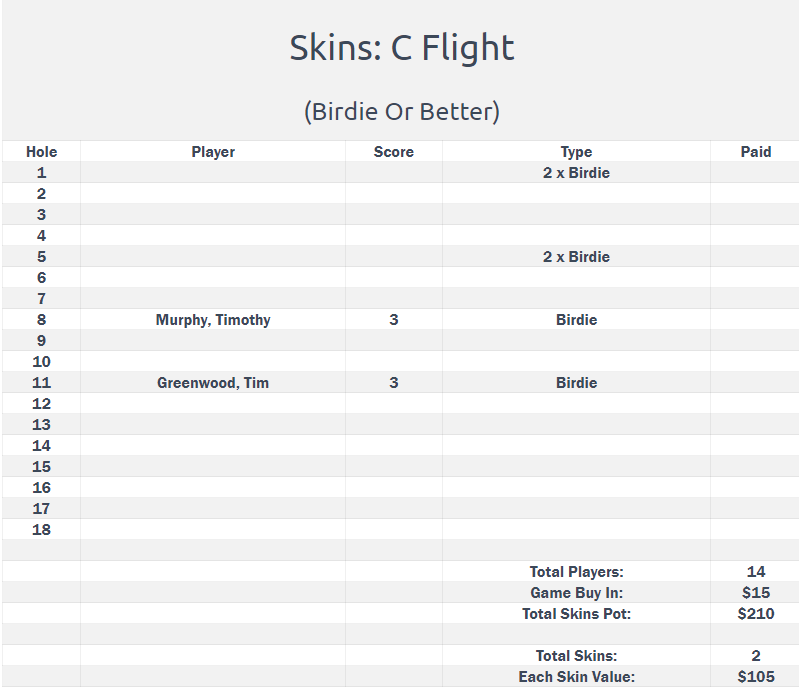Click the Score column header
Viewport: 799px width, 691px height.
coord(393,152)
